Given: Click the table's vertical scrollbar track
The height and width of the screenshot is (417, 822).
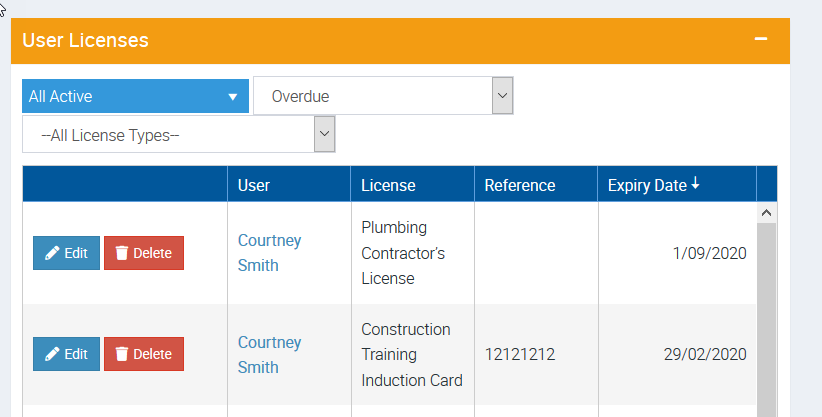Looking at the screenshot, I should coord(766,320).
